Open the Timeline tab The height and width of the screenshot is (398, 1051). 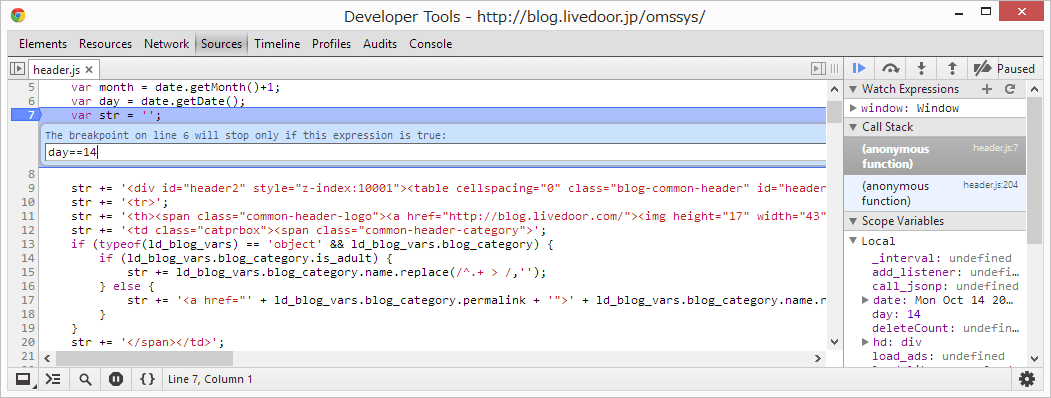pos(277,44)
